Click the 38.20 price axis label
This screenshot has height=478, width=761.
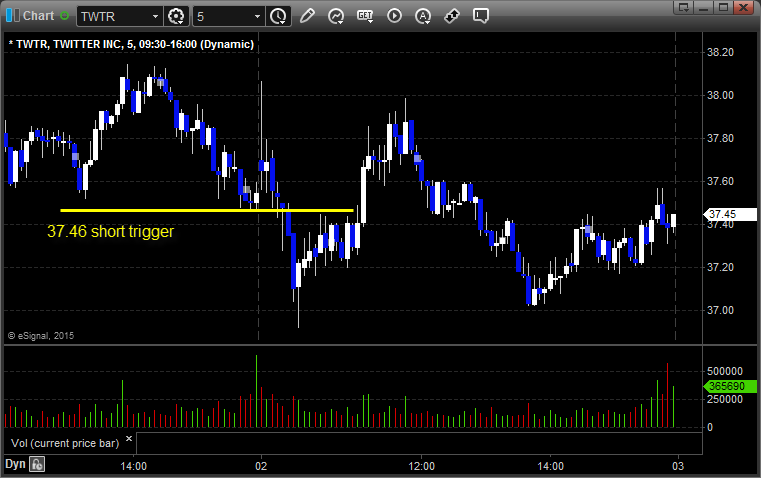tap(720, 52)
